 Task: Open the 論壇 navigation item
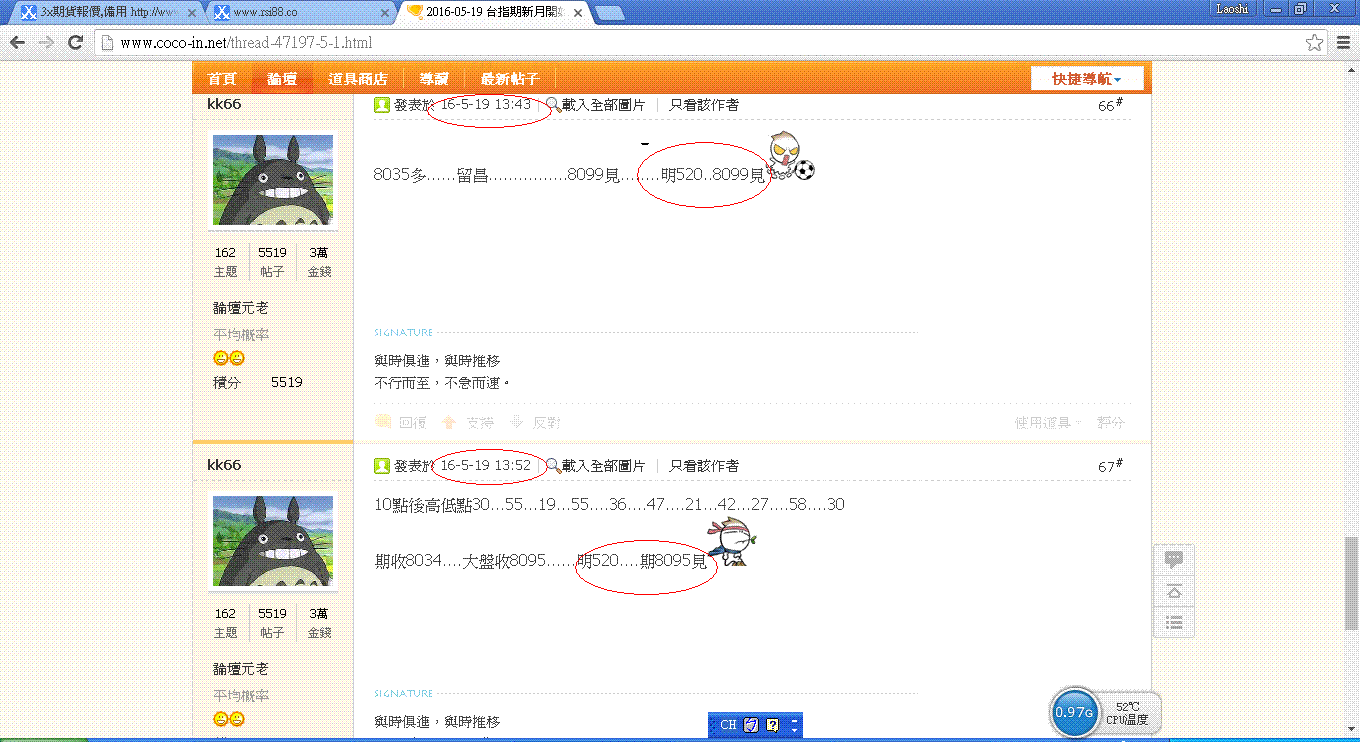[282, 79]
